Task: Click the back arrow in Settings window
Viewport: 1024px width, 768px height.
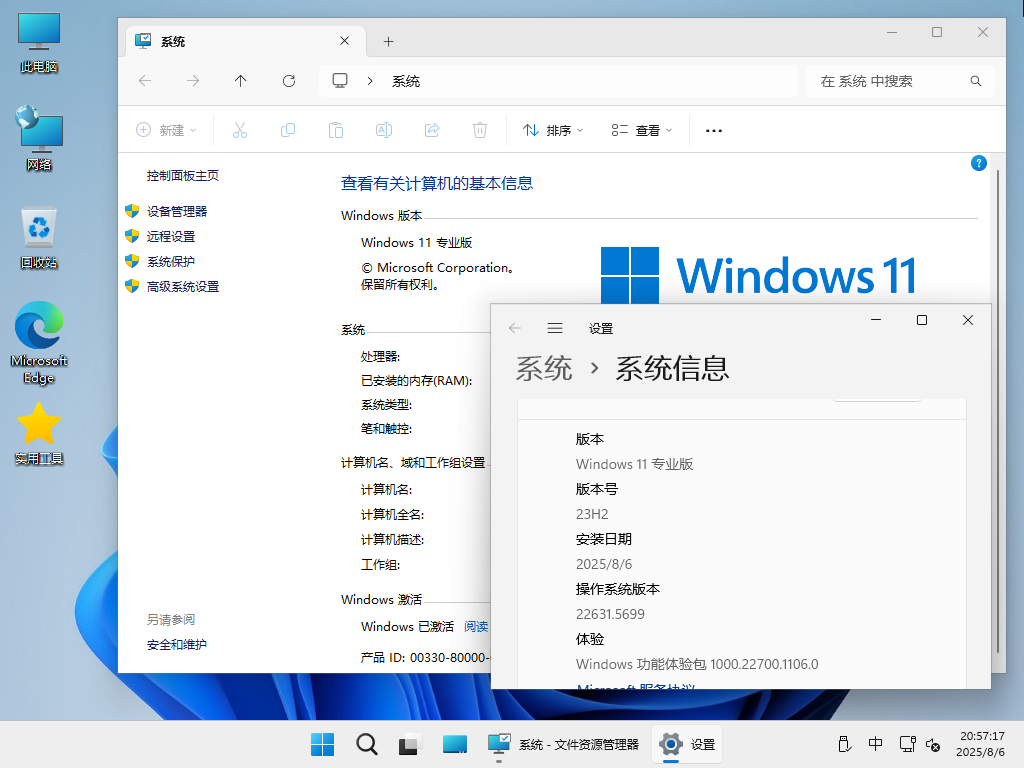Action: (515, 328)
